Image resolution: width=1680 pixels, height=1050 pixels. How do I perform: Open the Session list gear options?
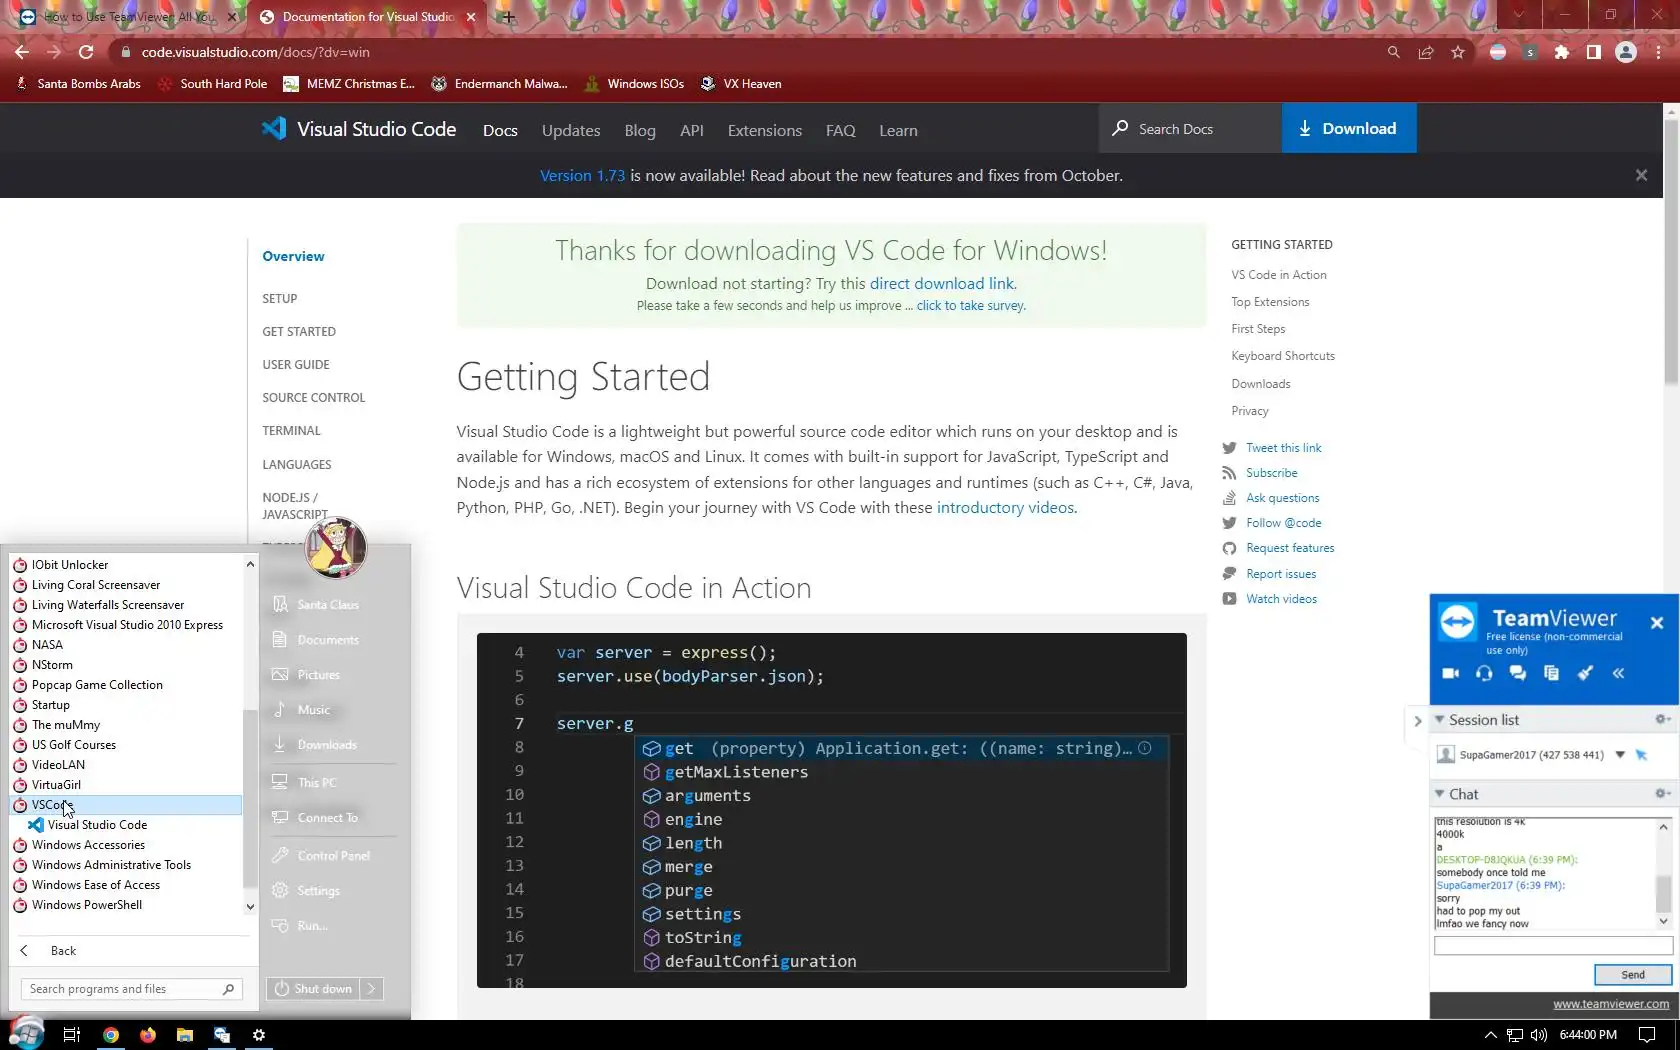pos(1662,720)
